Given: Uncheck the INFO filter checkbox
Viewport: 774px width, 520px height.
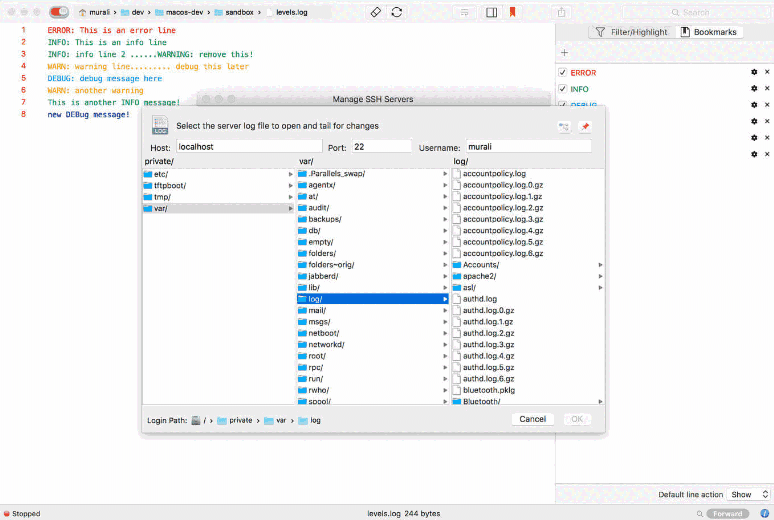Looking at the screenshot, I should pyautogui.click(x=563, y=89).
